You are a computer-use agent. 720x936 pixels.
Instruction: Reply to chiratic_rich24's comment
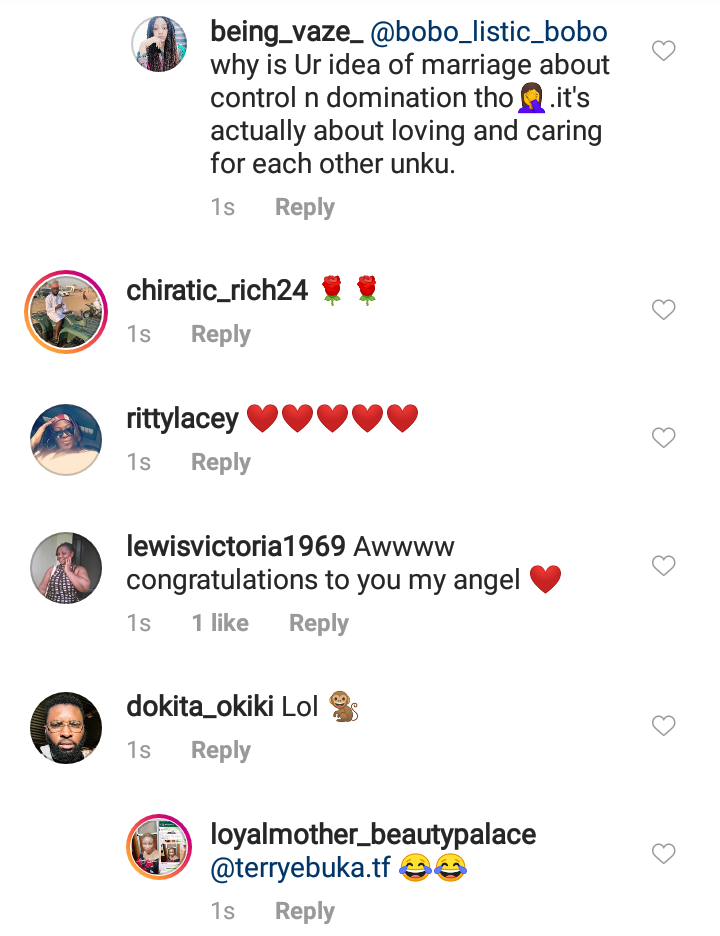(x=221, y=335)
